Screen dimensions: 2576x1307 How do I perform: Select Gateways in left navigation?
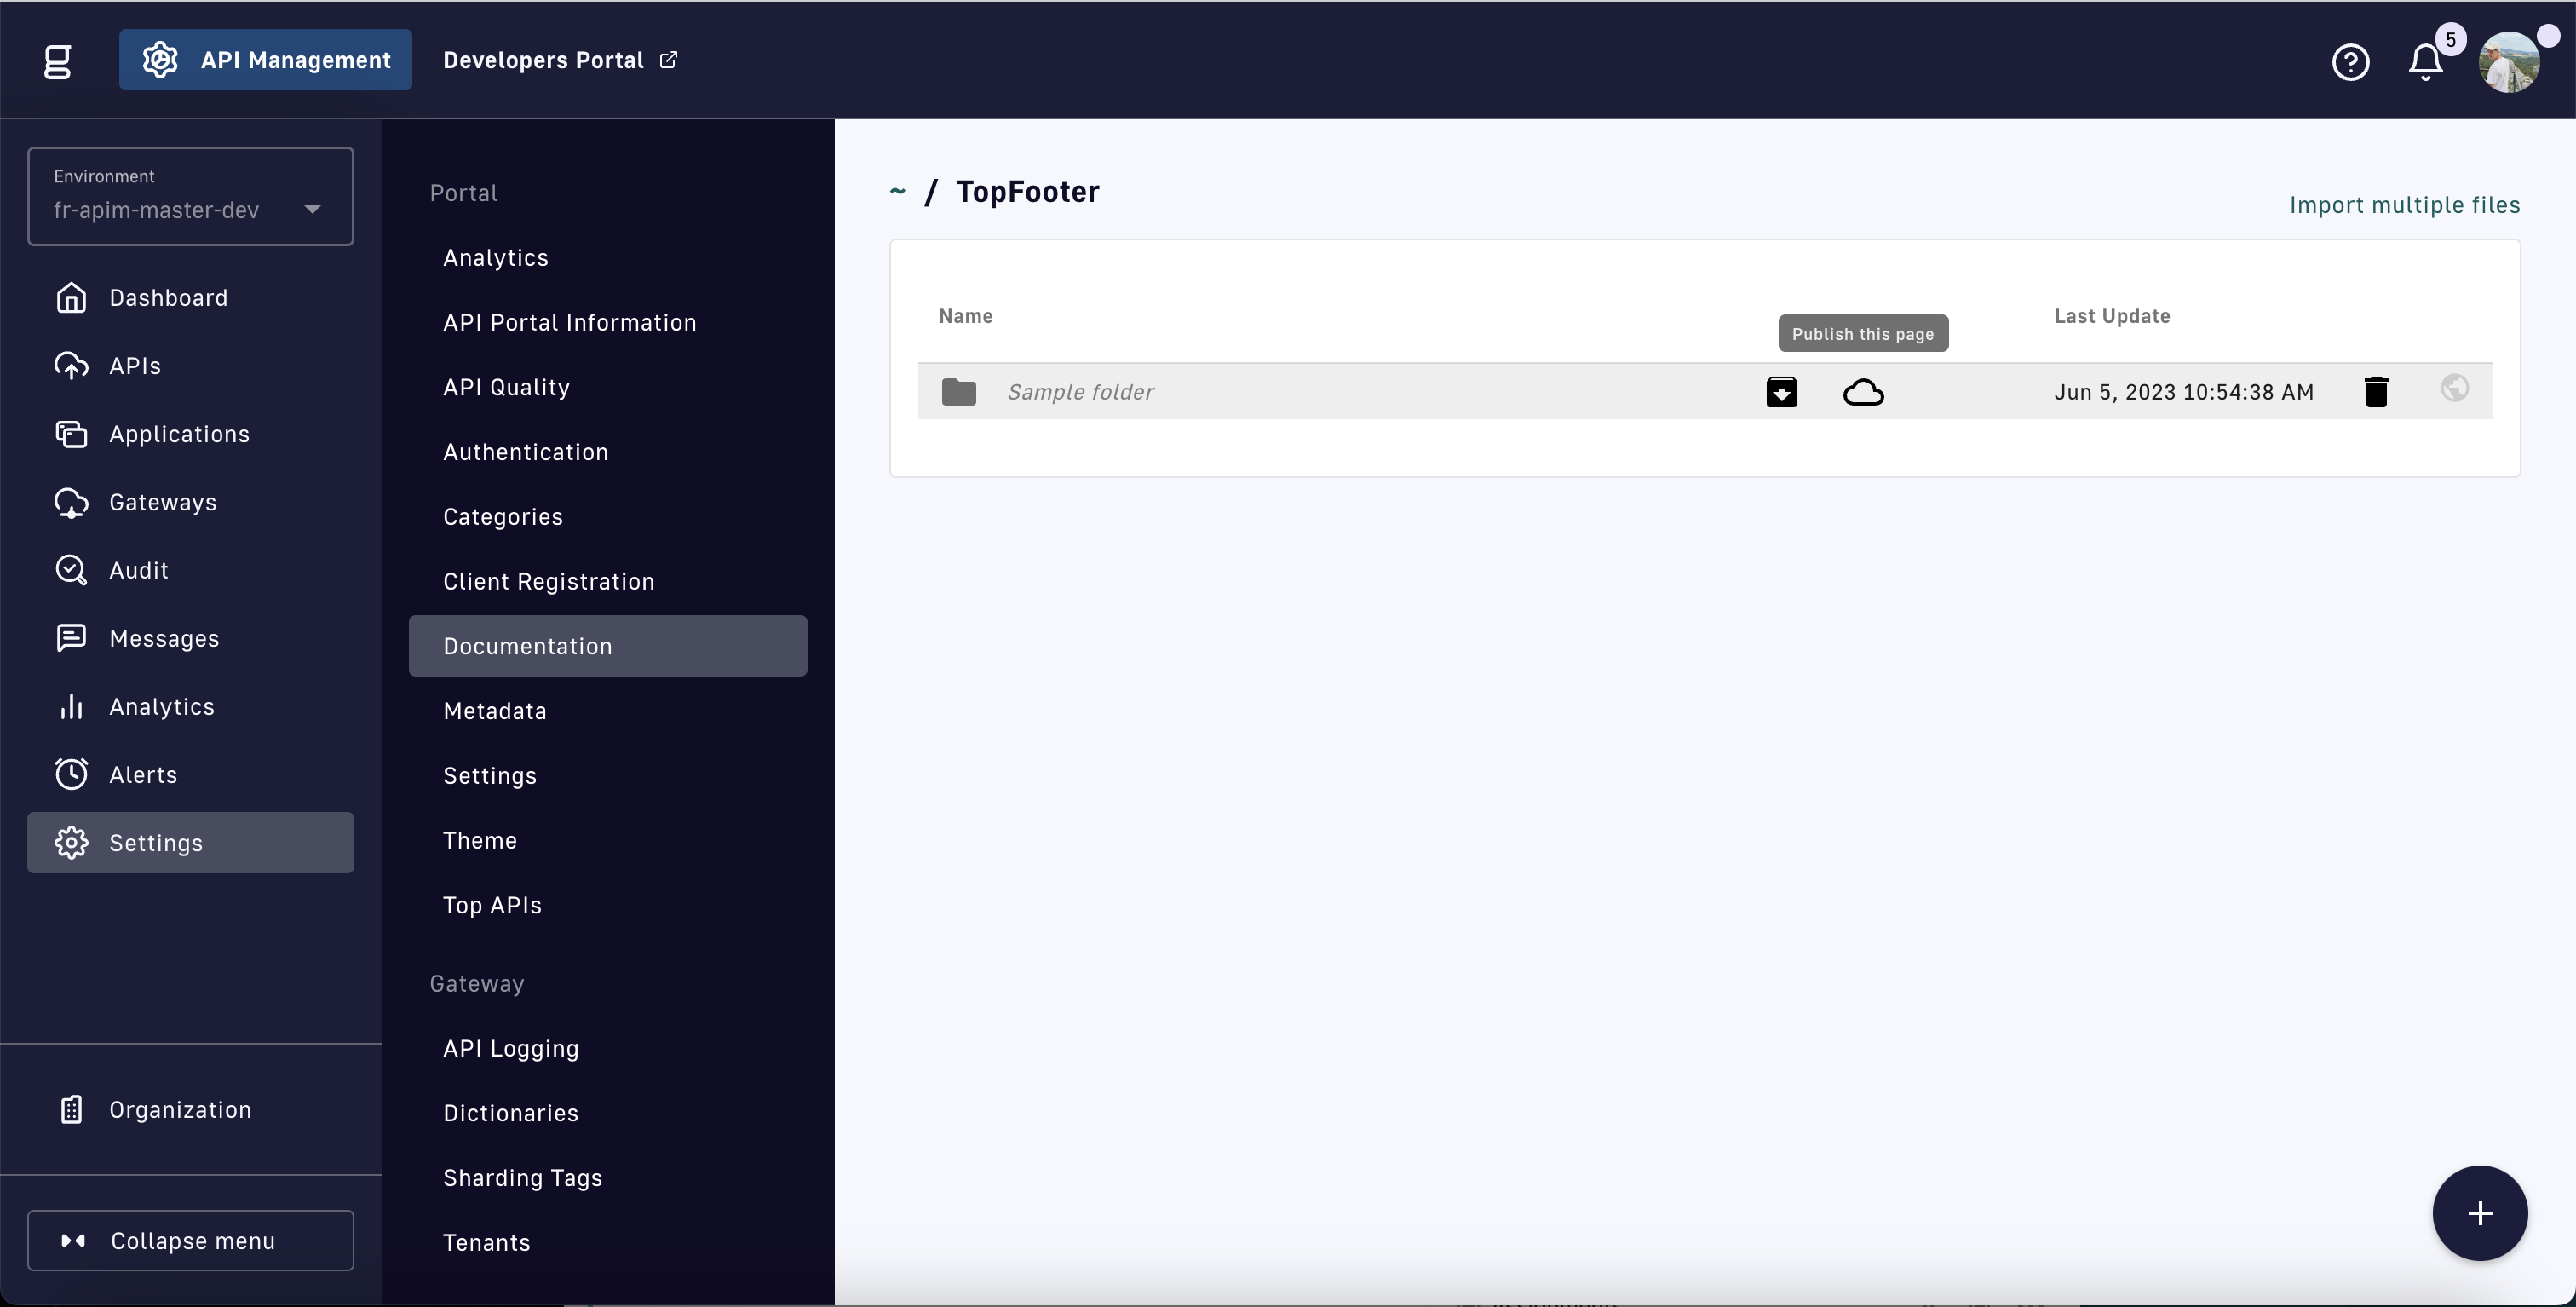[x=162, y=502]
